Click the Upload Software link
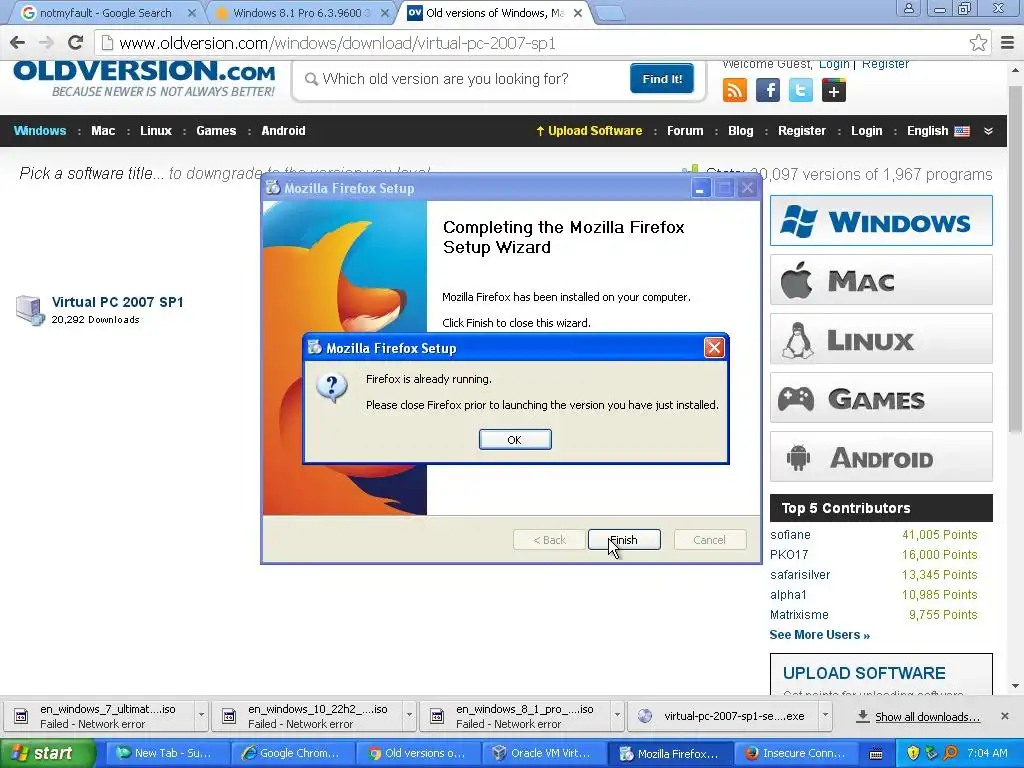The image size is (1024, 768). [589, 131]
